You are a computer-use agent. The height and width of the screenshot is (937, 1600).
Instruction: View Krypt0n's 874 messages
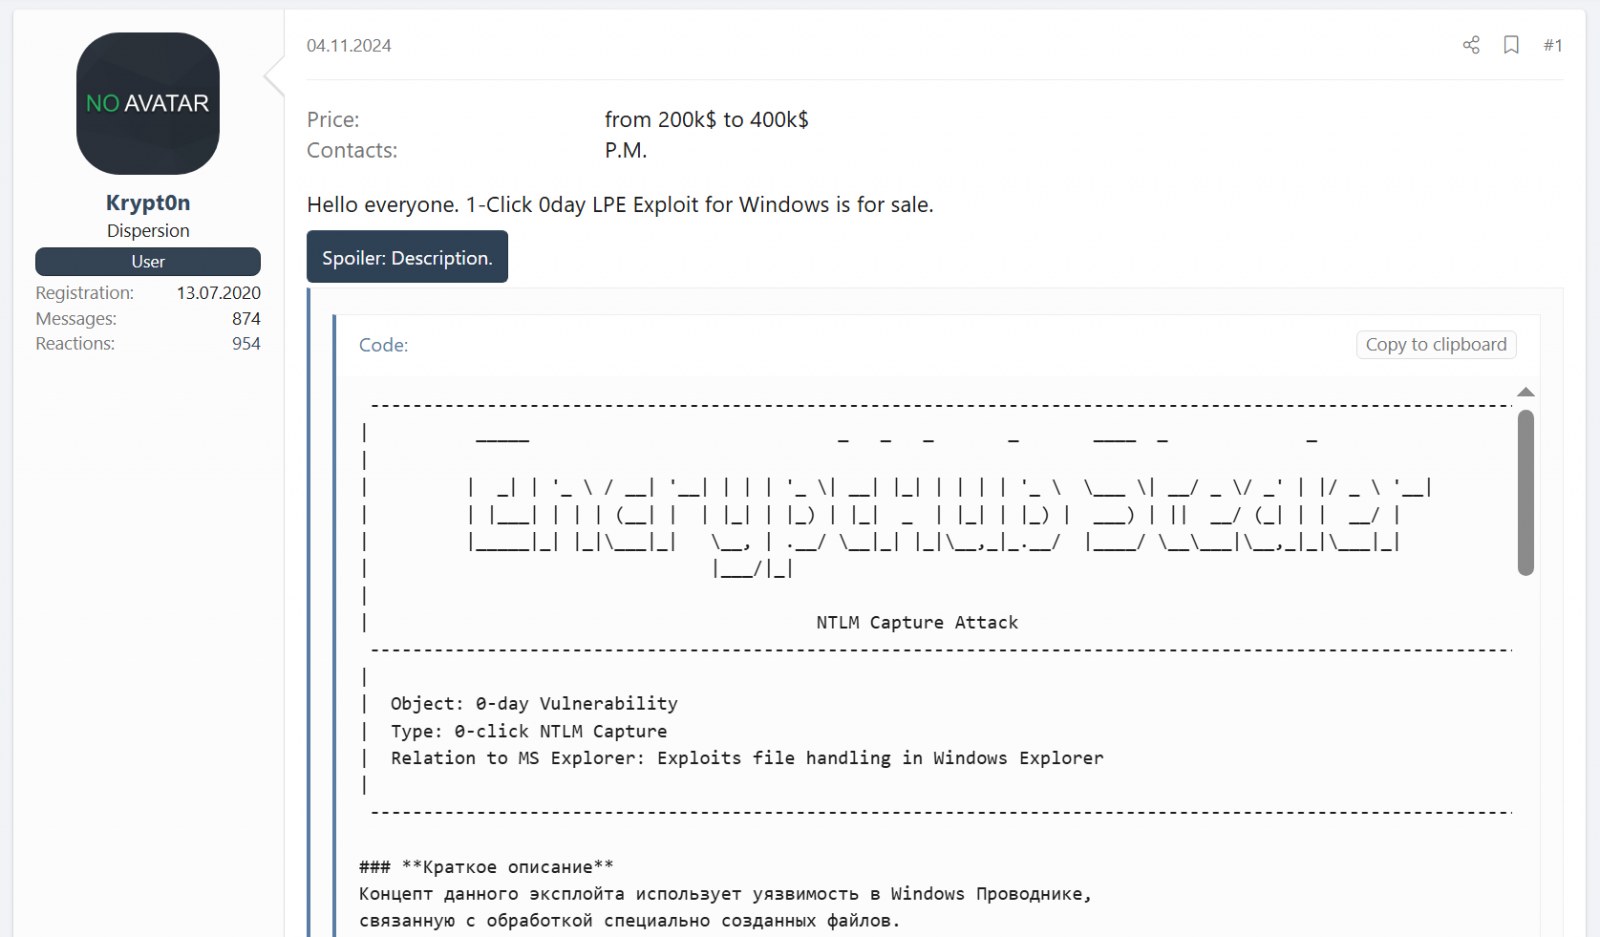[247, 318]
